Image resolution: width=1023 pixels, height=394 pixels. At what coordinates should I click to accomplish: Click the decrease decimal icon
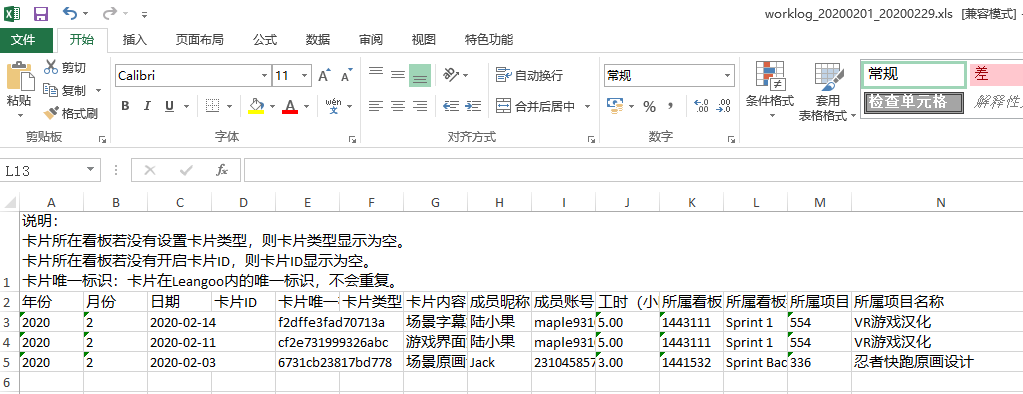(724, 106)
